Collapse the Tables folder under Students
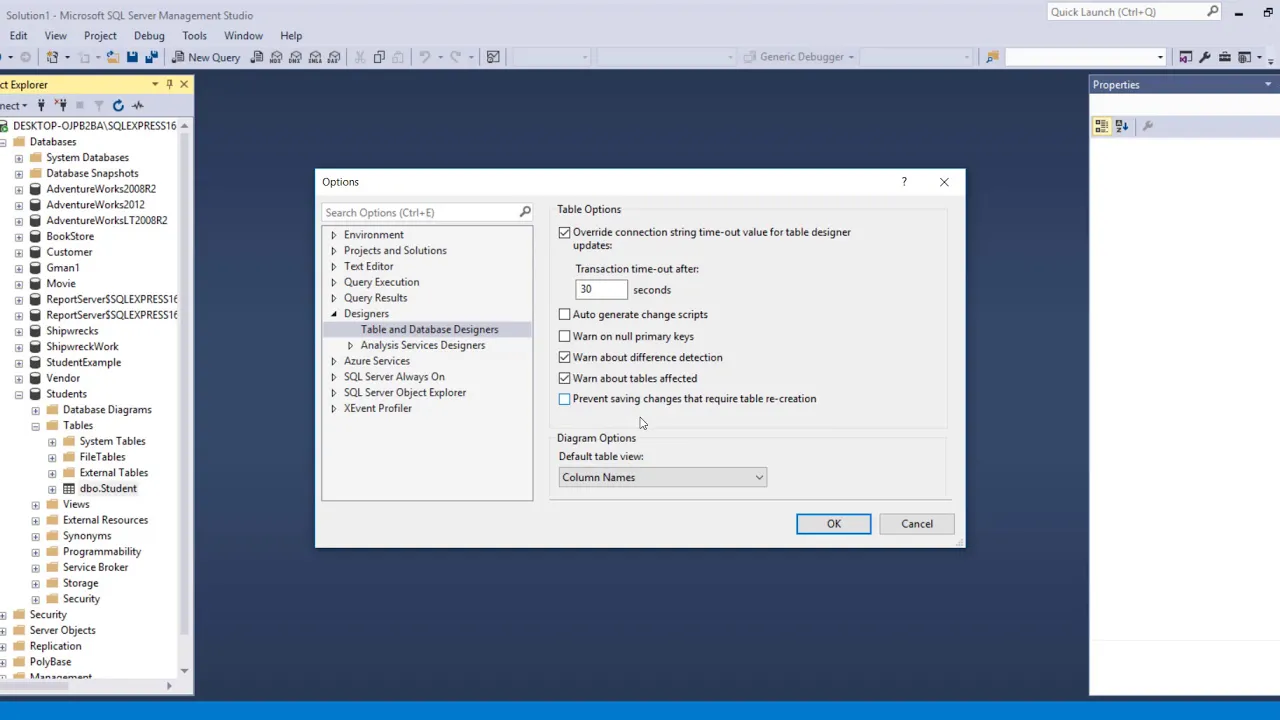This screenshot has height=720, width=1280. pyautogui.click(x=35, y=425)
